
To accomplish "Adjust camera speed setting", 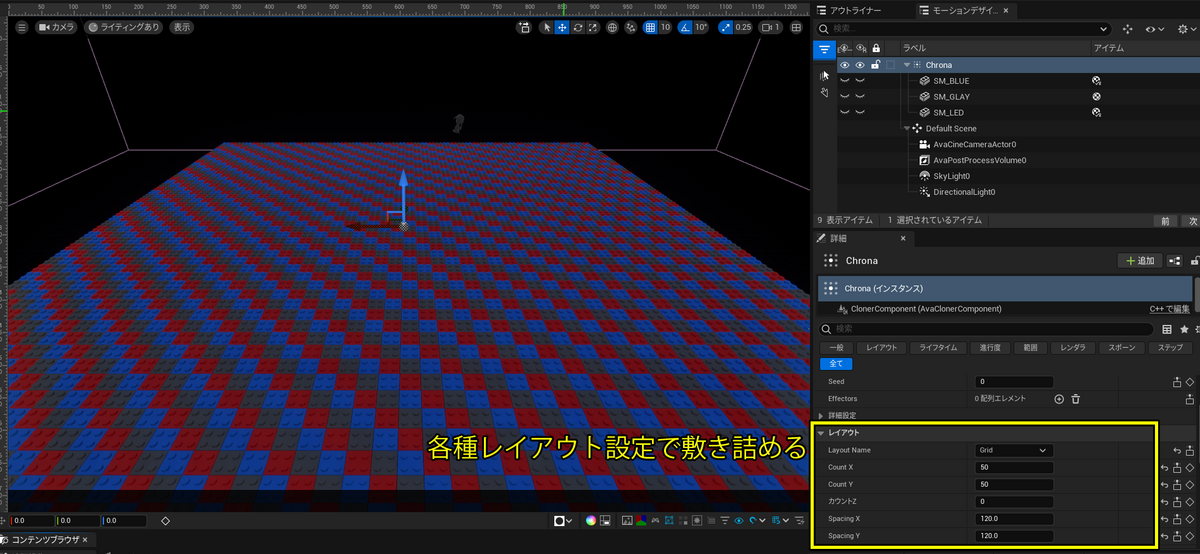I will point(770,28).
